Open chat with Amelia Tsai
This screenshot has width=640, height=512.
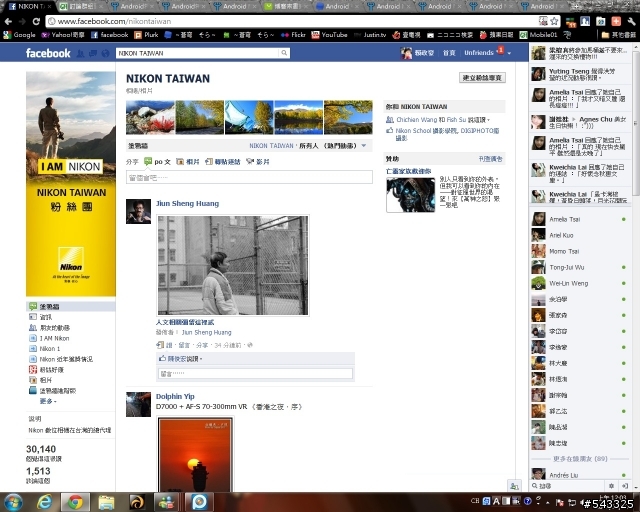580,219
